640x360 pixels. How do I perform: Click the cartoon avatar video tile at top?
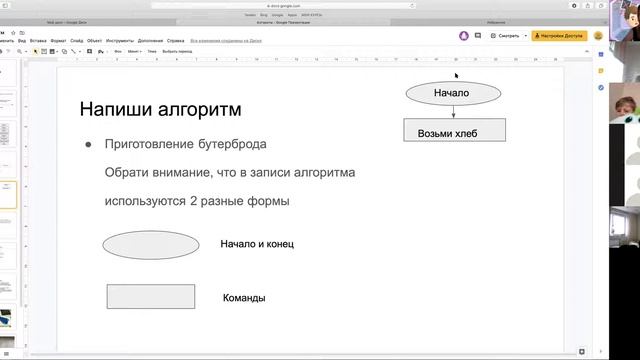[x=624, y=20]
